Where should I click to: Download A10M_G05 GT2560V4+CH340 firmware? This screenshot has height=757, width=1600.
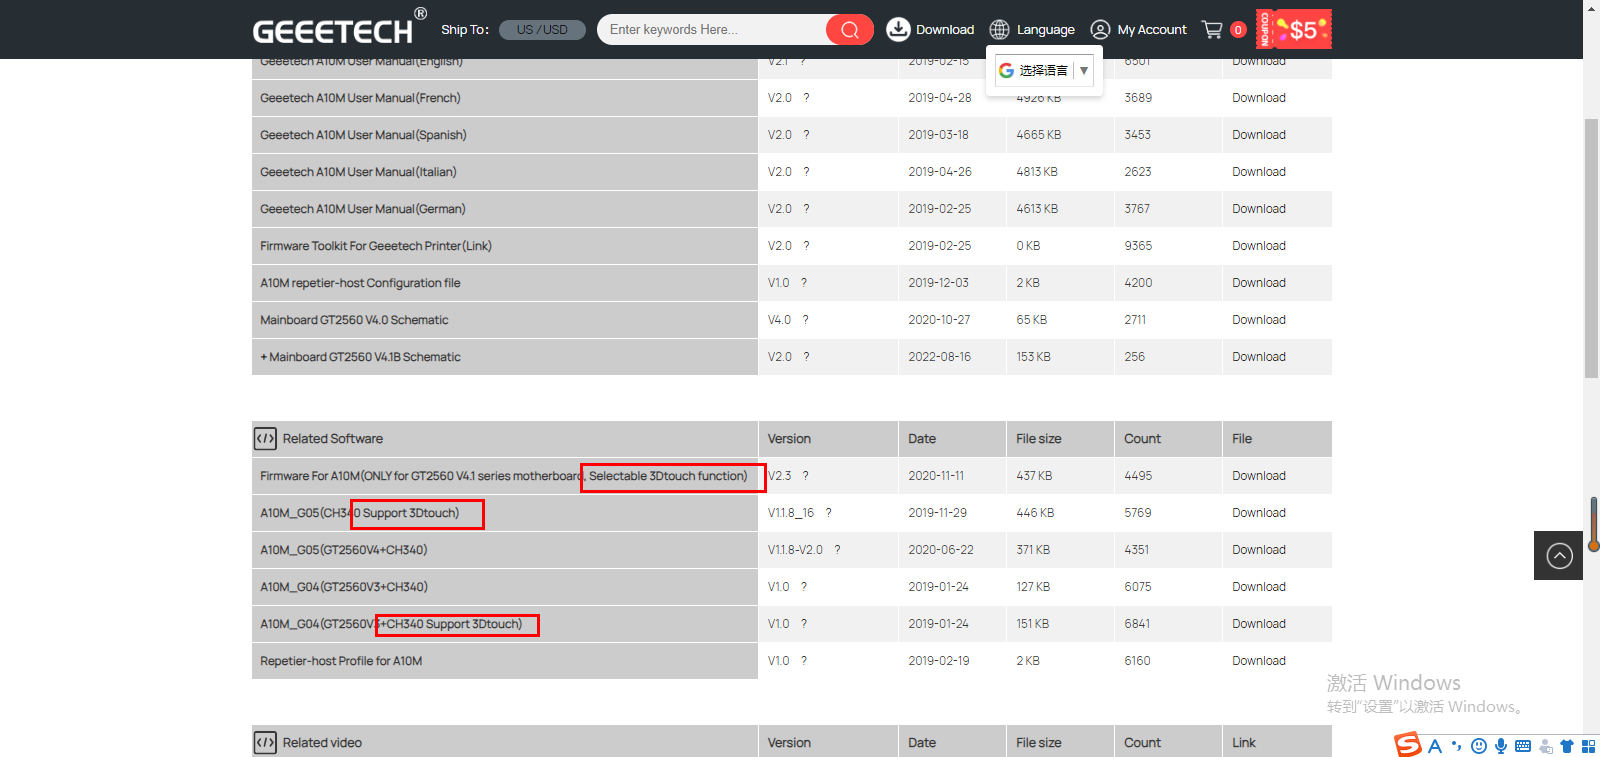tap(1259, 550)
